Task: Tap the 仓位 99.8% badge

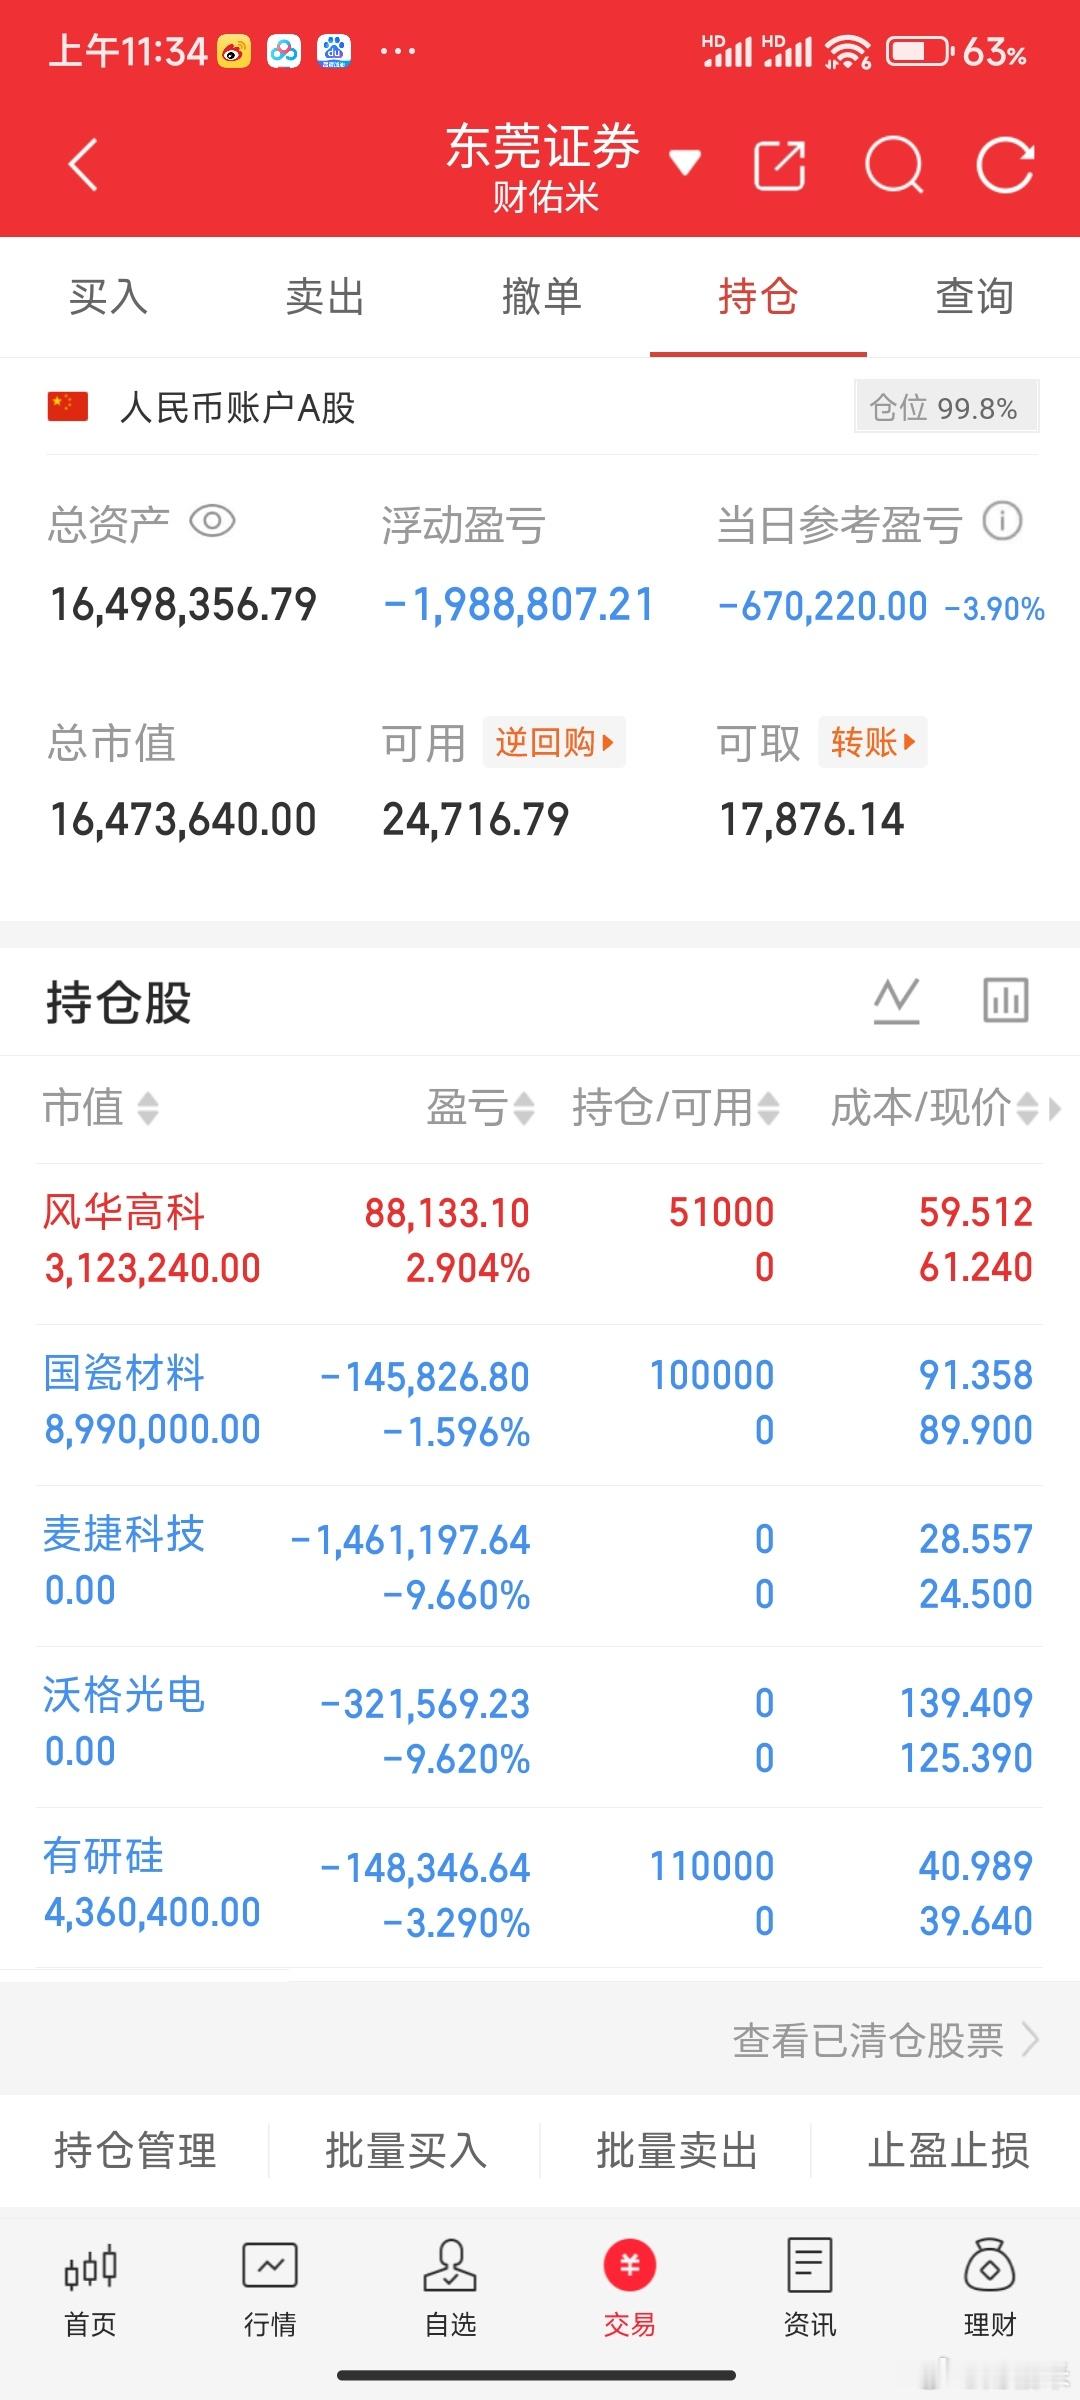Action: pos(946,407)
